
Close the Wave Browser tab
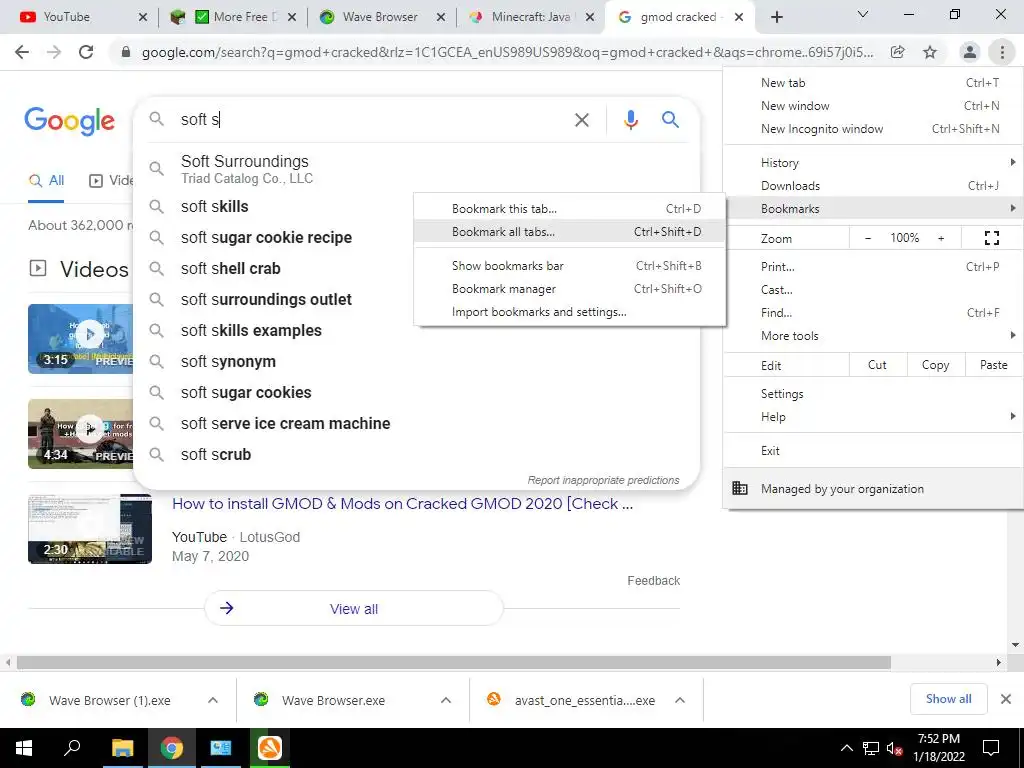(441, 17)
